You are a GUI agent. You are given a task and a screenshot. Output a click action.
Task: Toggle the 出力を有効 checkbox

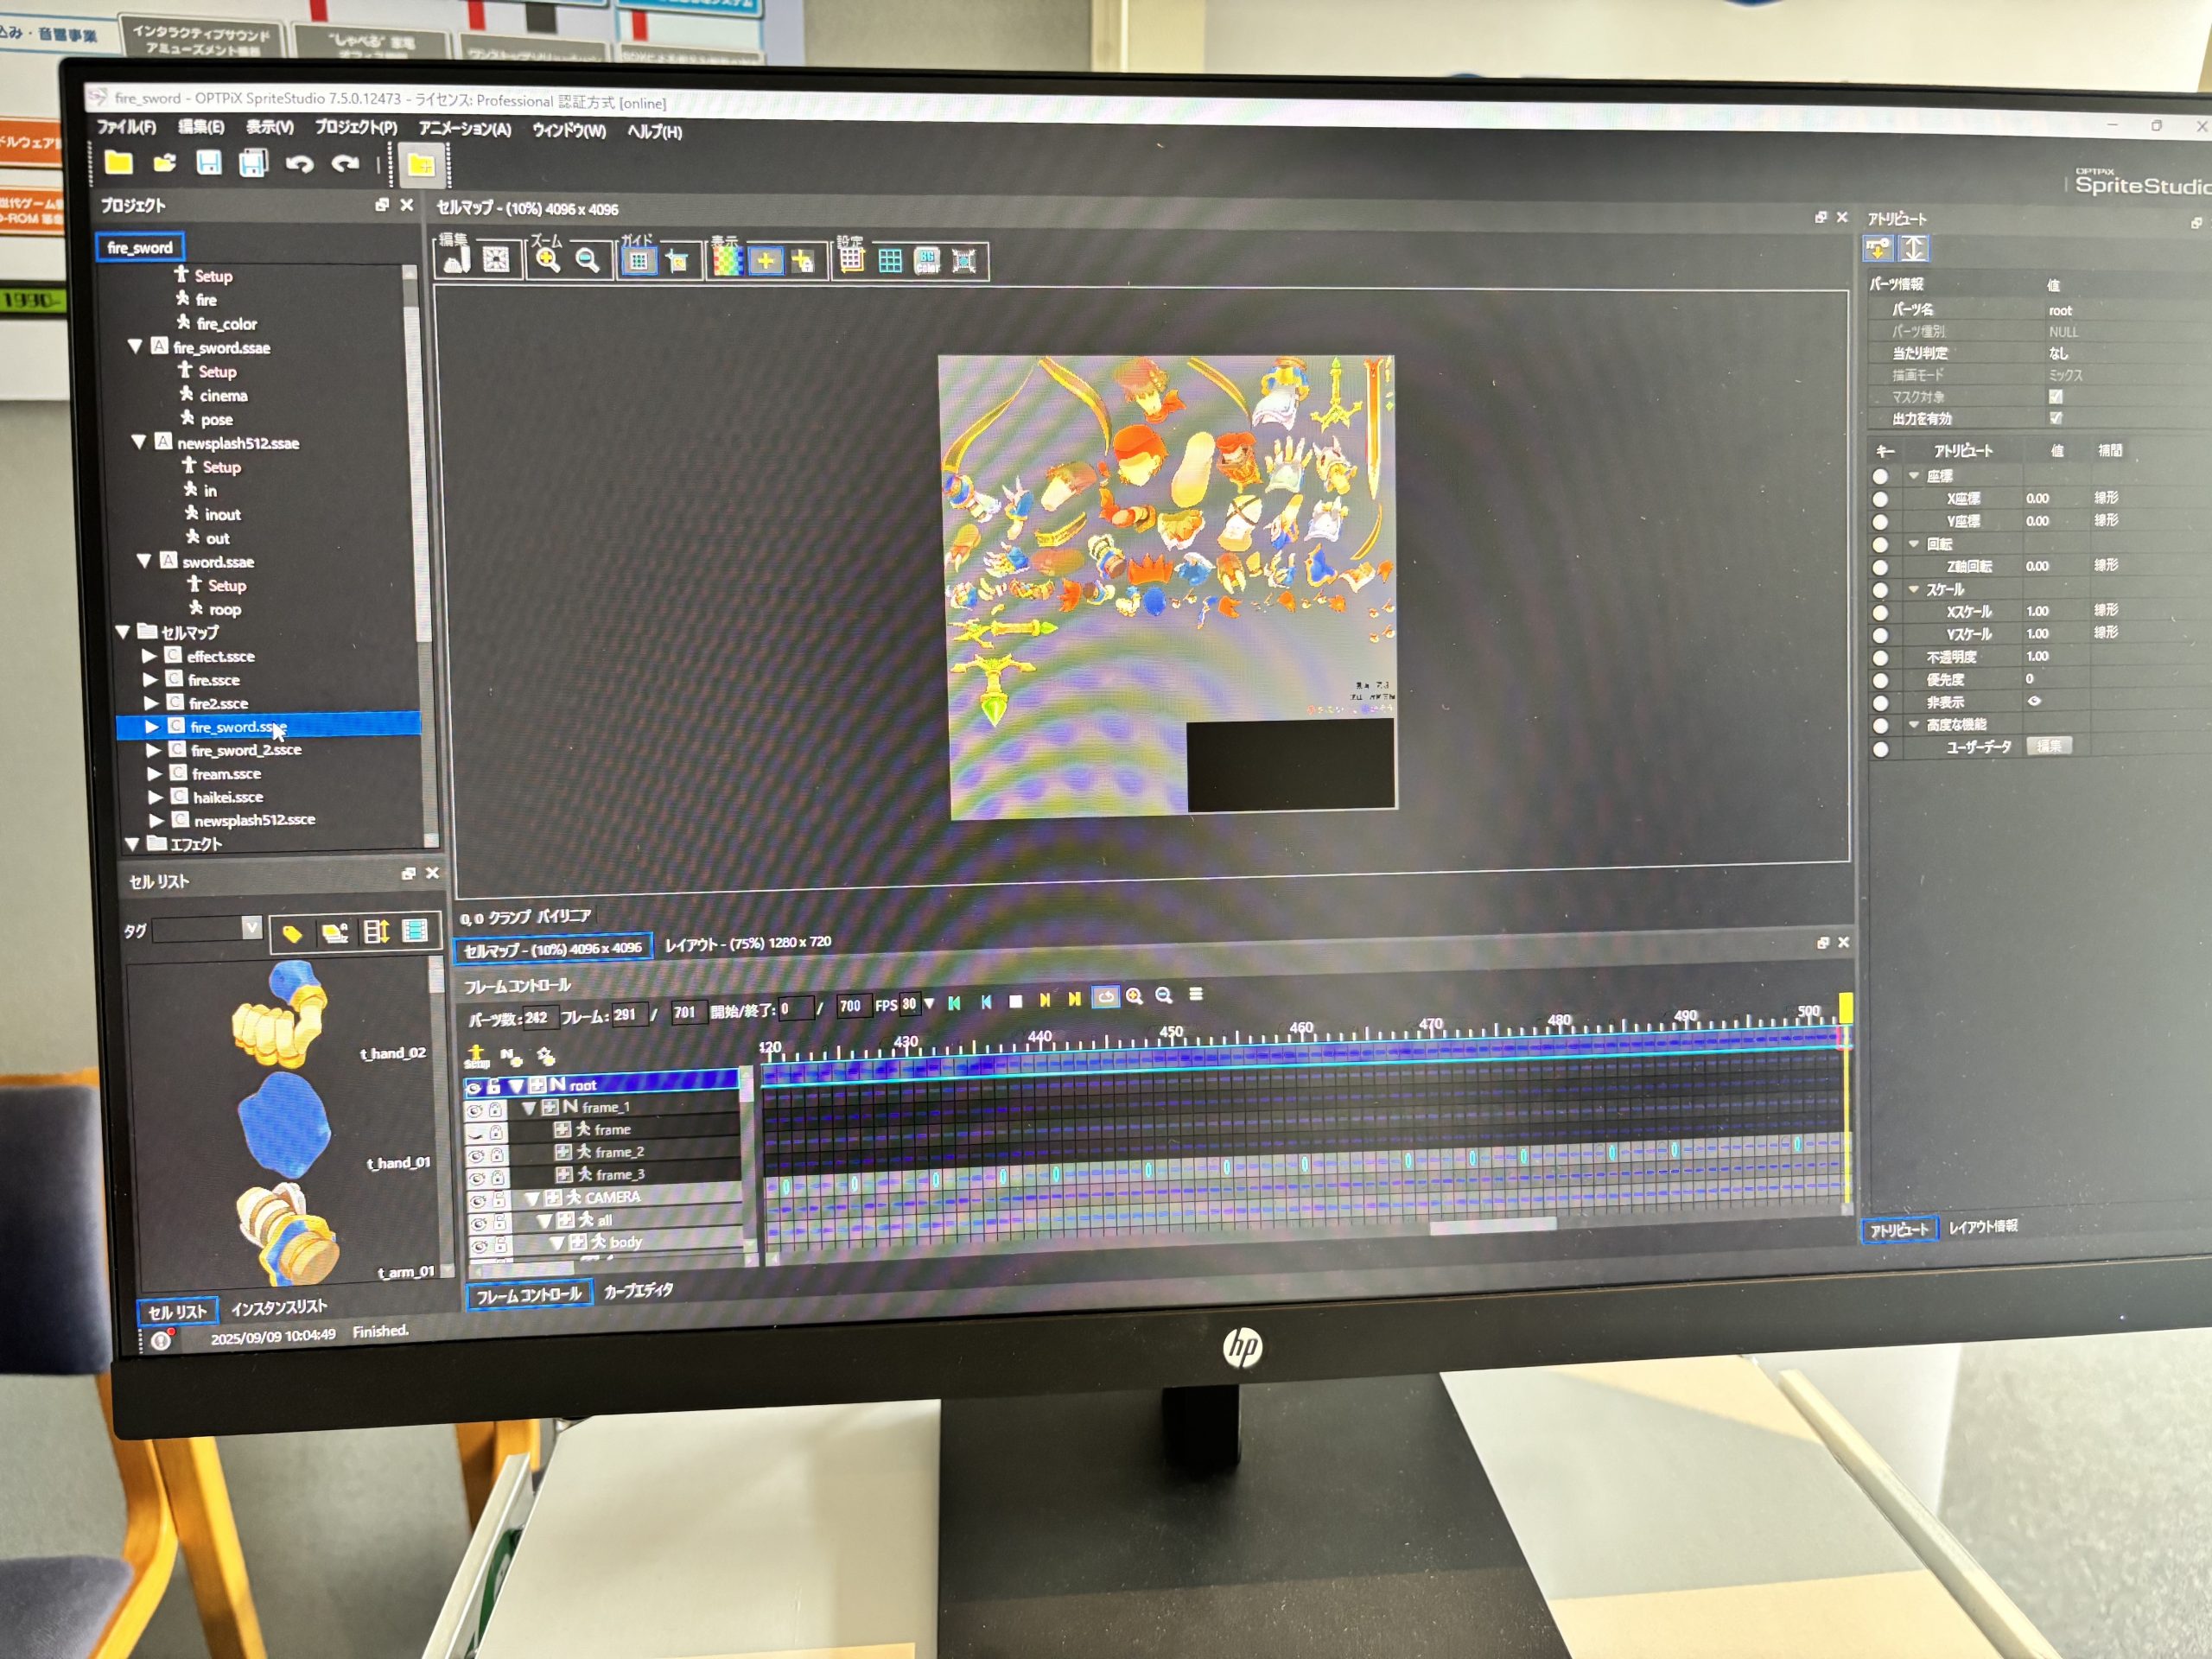[2055, 418]
